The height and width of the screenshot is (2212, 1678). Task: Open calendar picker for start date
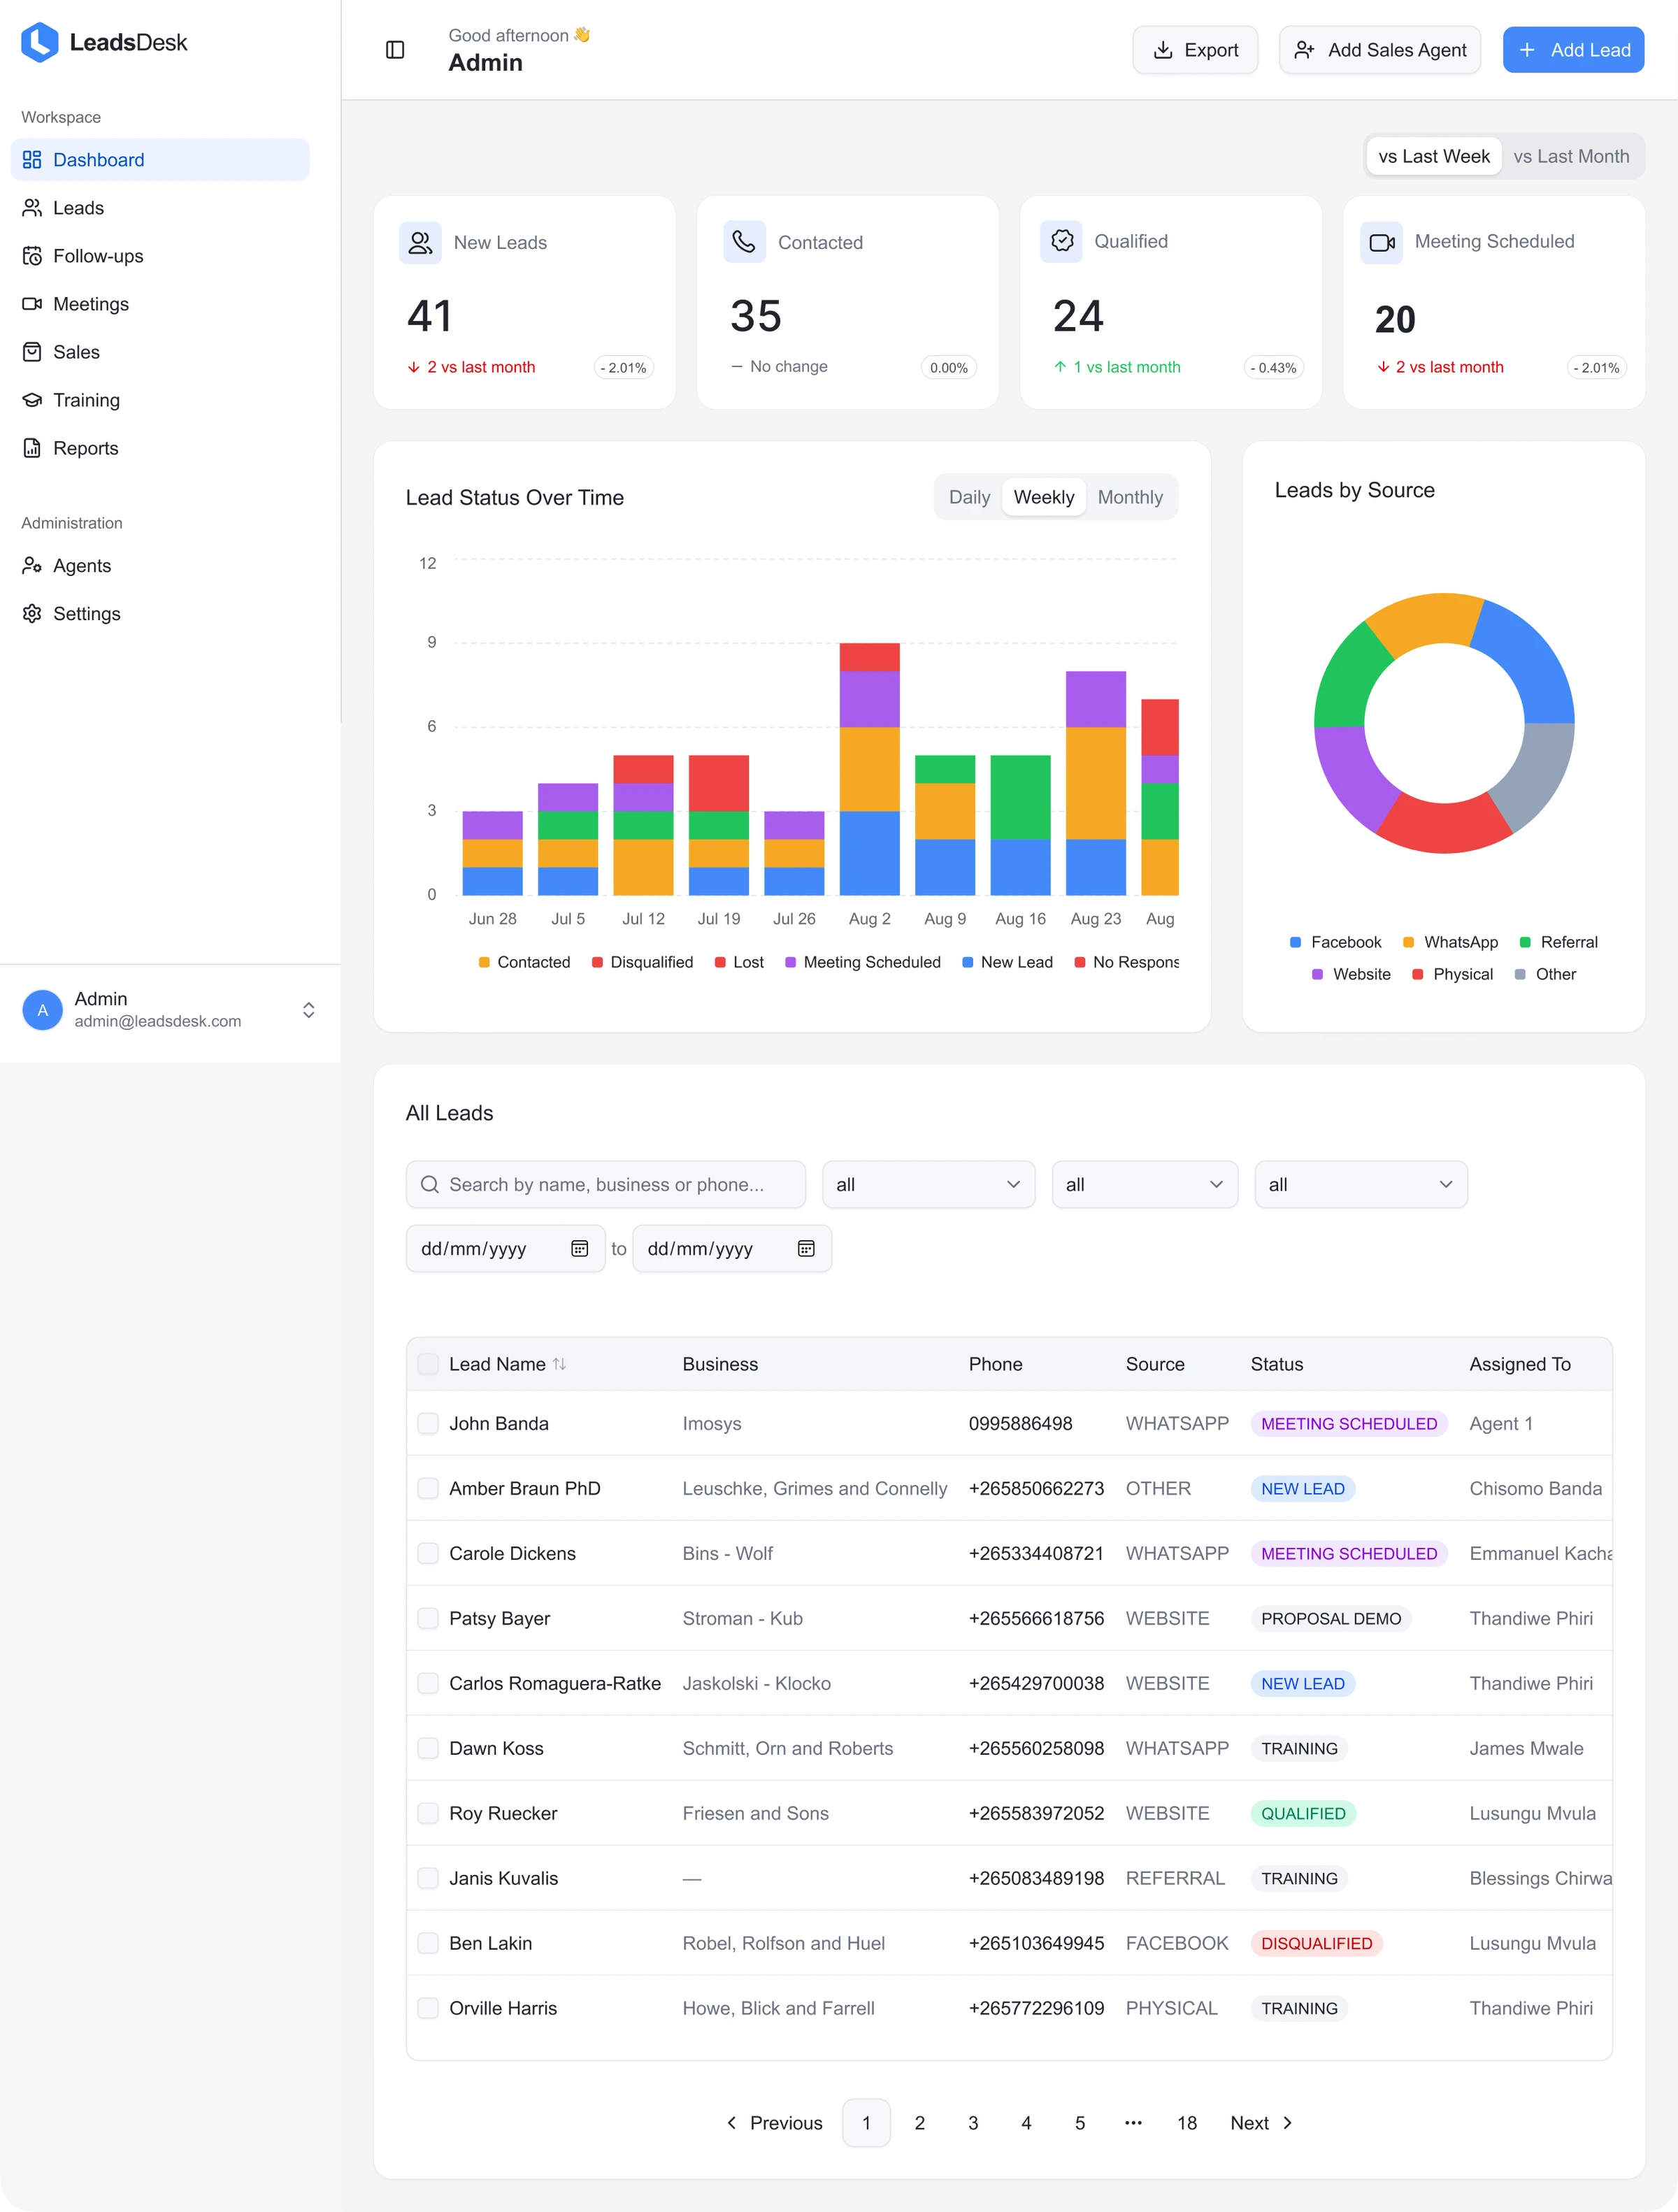point(580,1249)
